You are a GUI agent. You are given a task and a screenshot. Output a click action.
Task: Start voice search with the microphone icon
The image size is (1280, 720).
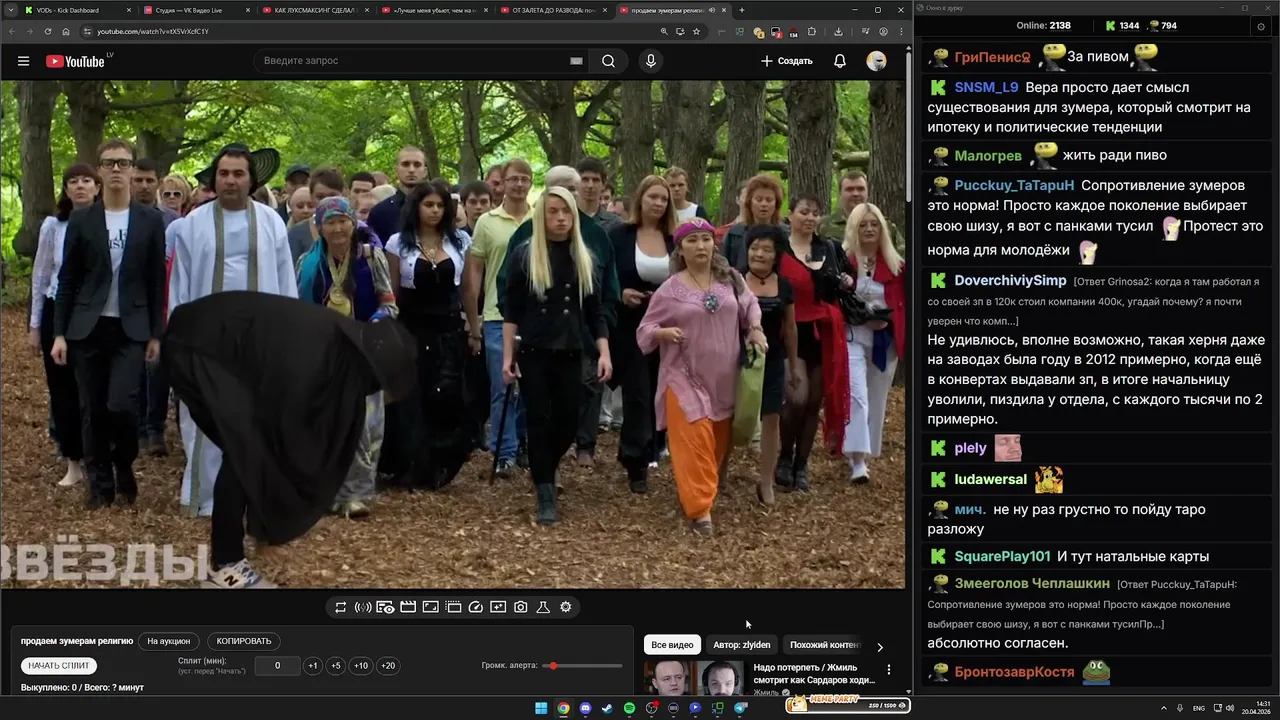pos(651,61)
